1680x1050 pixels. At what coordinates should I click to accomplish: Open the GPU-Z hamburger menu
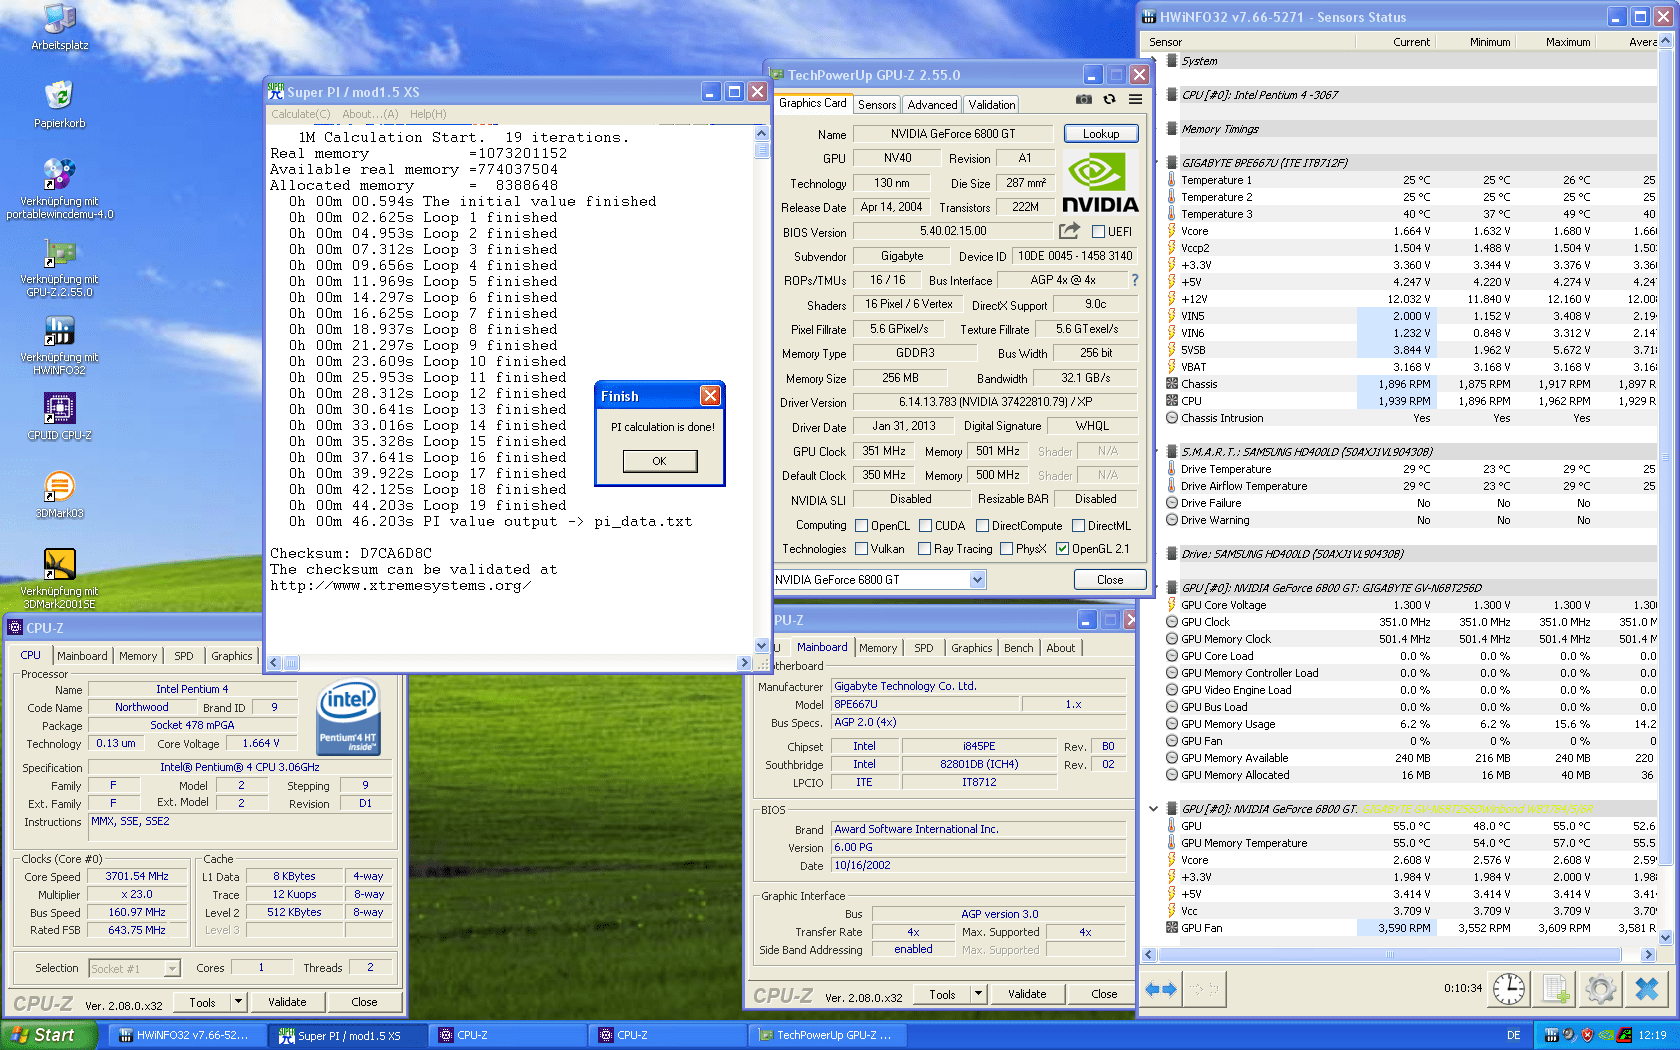coord(1135,99)
